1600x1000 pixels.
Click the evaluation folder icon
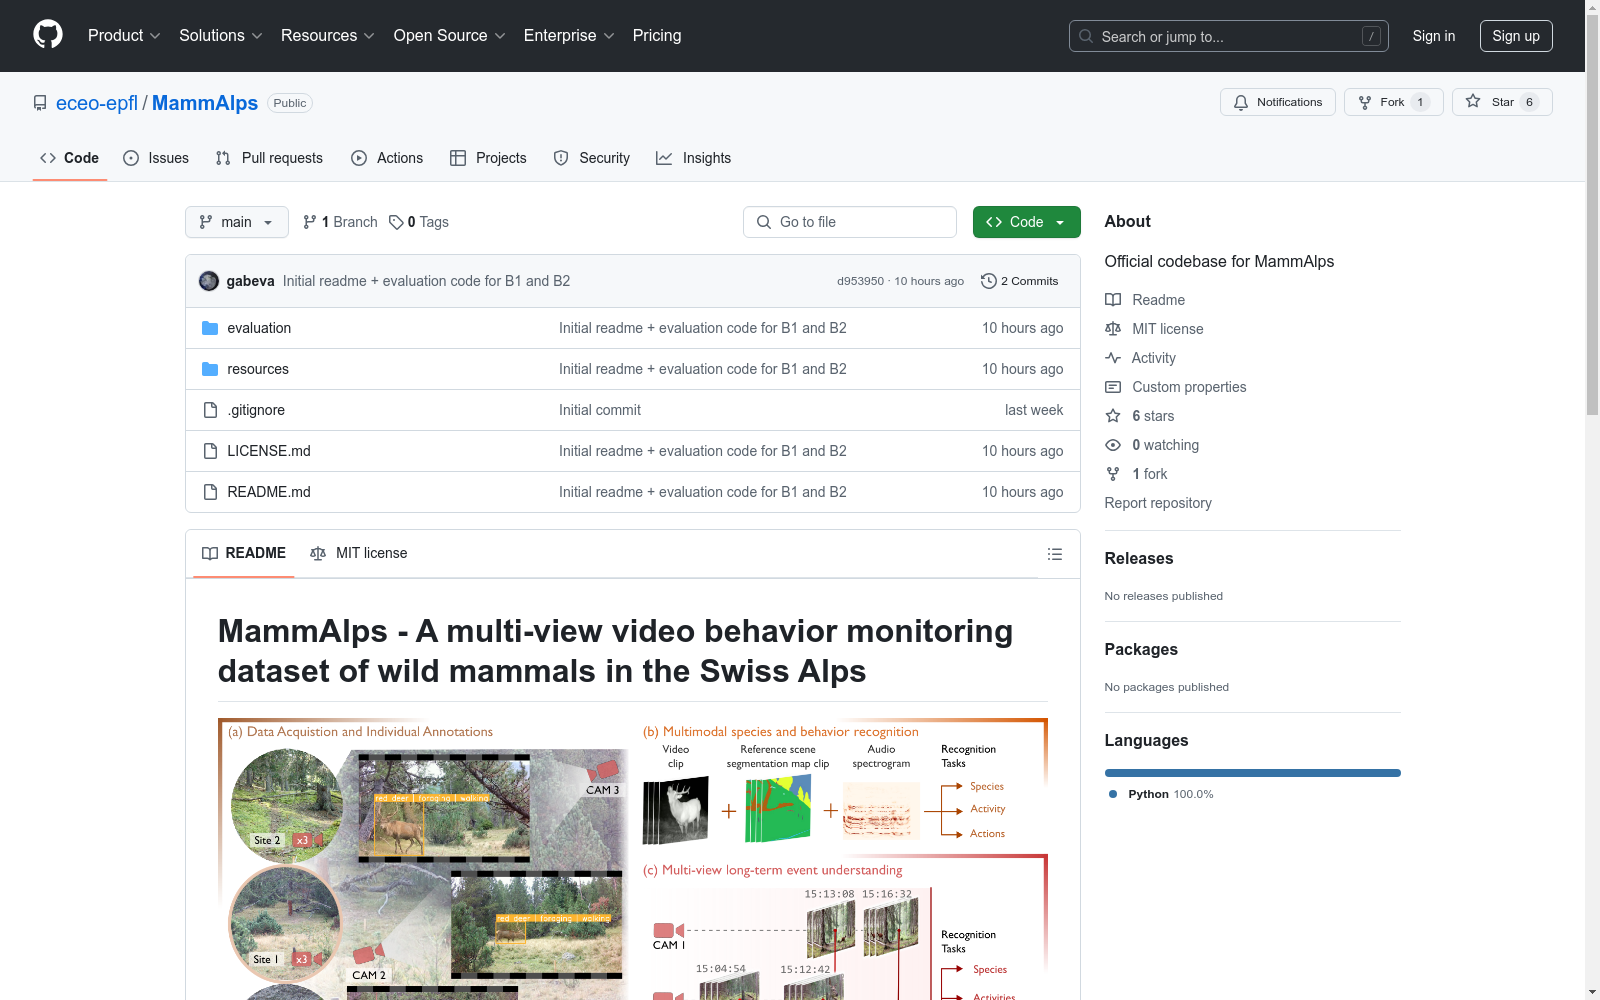(210, 328)
